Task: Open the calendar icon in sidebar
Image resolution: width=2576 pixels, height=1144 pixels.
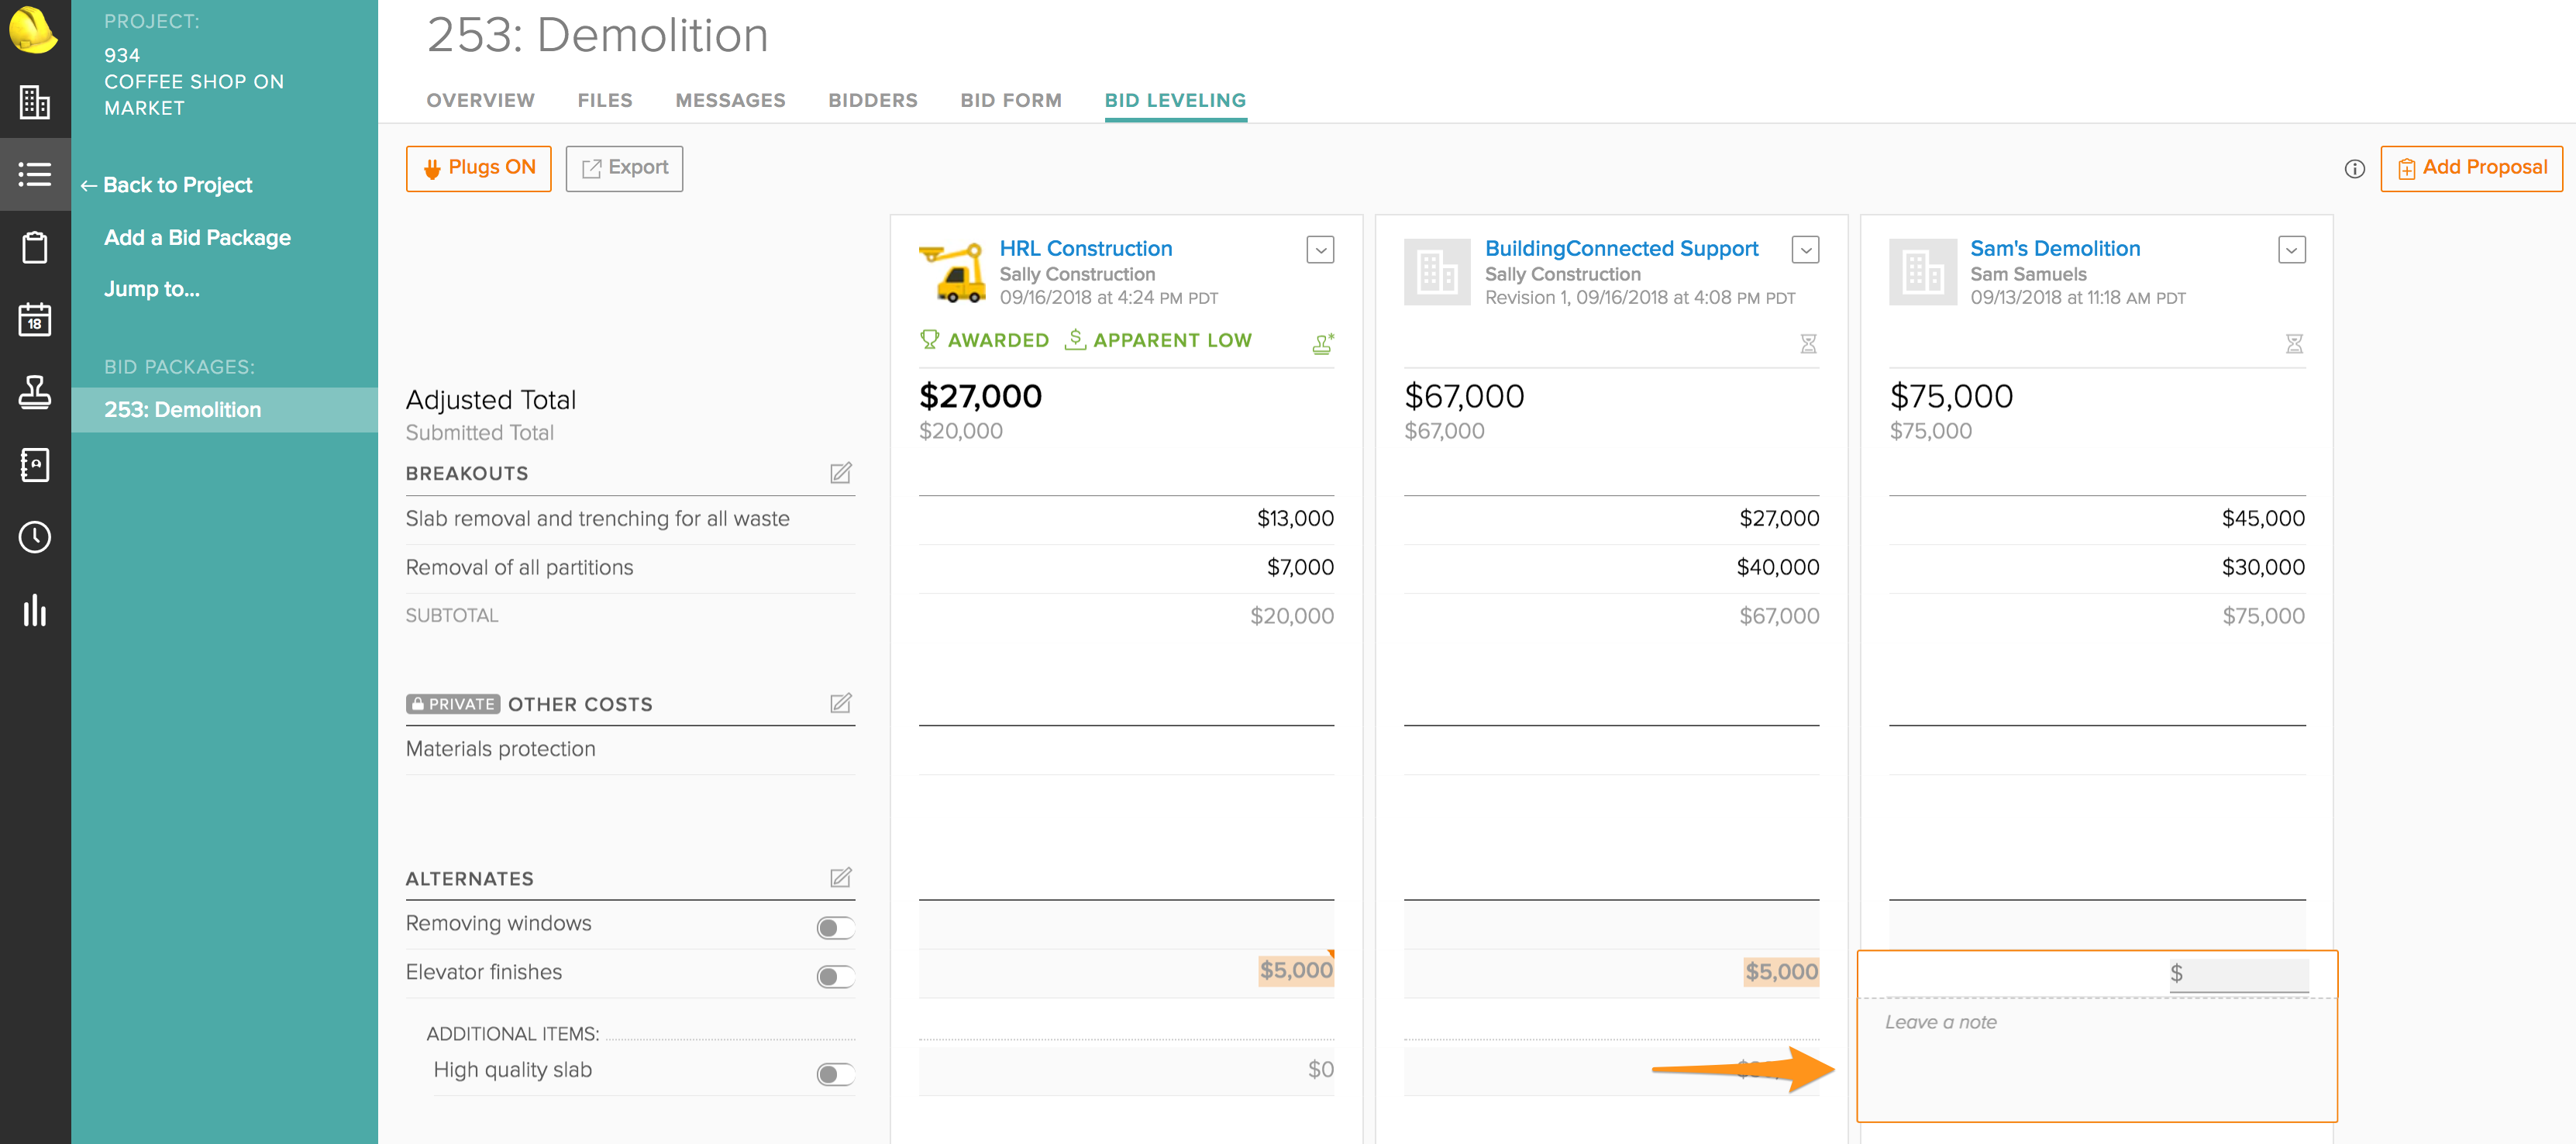Action: (x=35, y=320)
